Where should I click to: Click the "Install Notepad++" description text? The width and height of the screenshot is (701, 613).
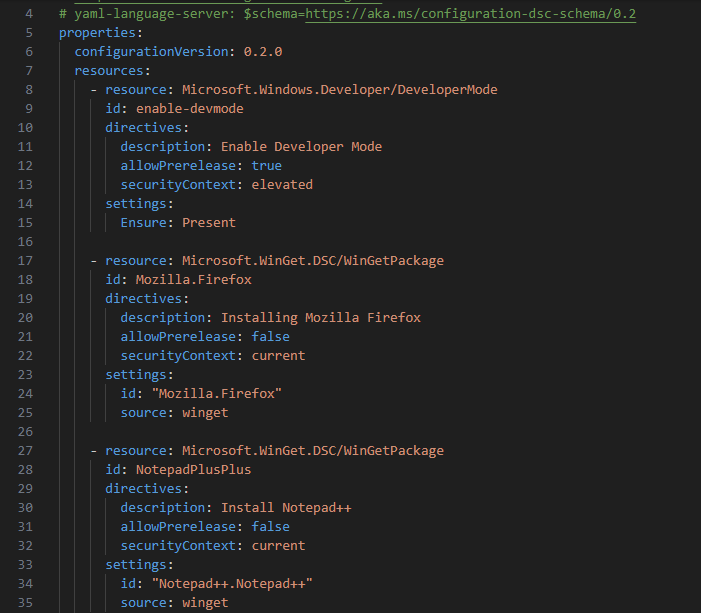tap(286, 508)
